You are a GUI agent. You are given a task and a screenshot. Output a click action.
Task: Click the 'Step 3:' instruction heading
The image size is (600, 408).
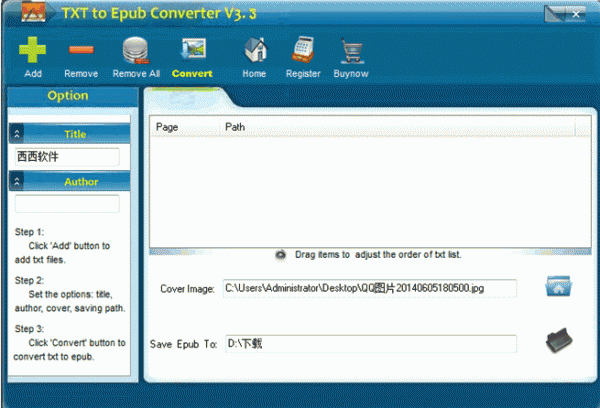pos(29,329)
